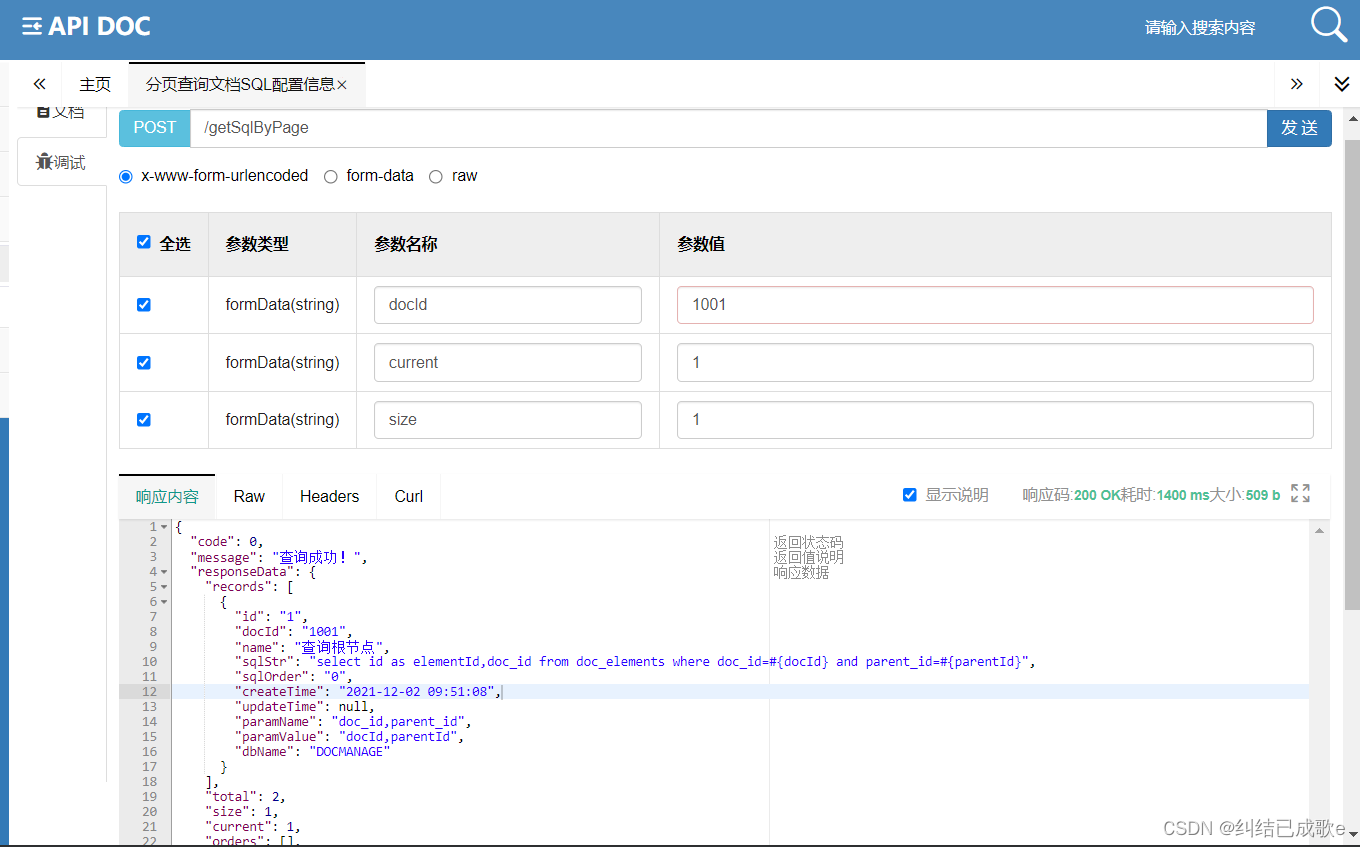Viewport: 1360px width, 847px height.
Task: Uncheck the current parameter row checkbox
Action: (x=144, y=362)
